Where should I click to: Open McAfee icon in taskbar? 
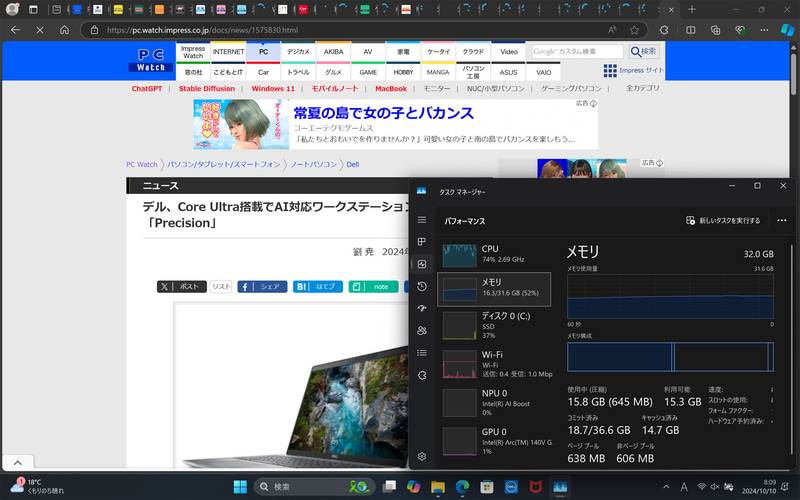pos(535,487)
